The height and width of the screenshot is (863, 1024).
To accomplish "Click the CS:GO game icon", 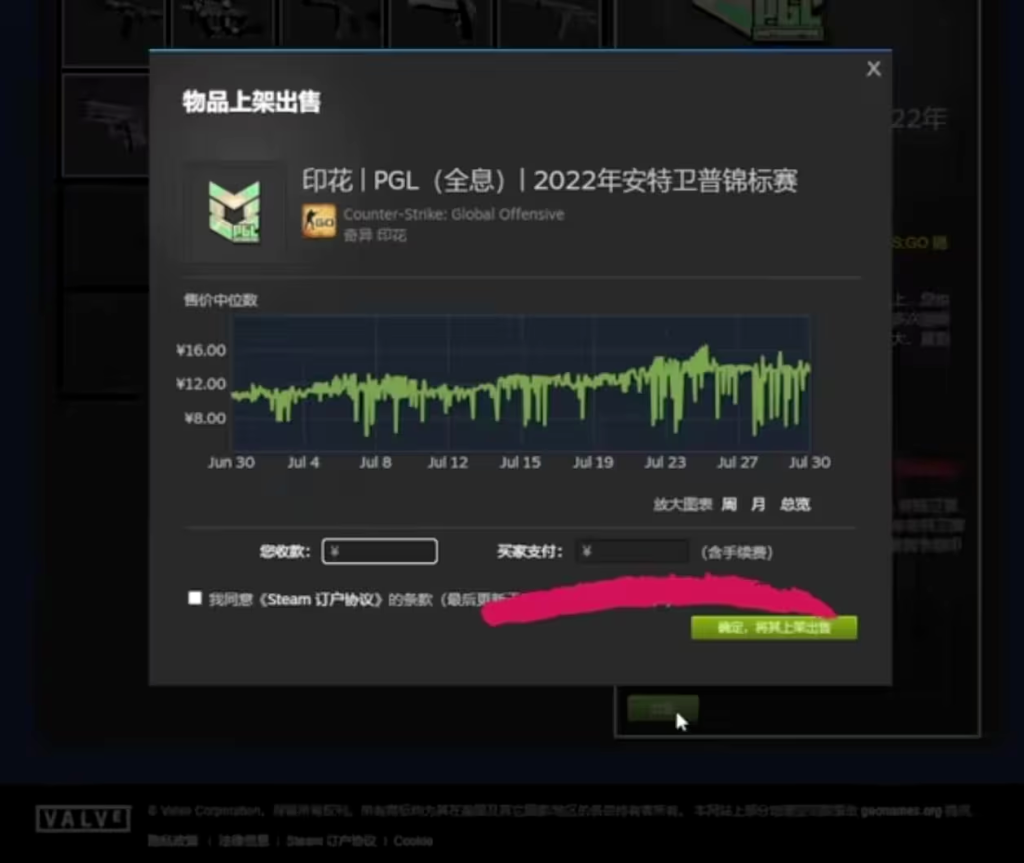I will click(319, 221).
